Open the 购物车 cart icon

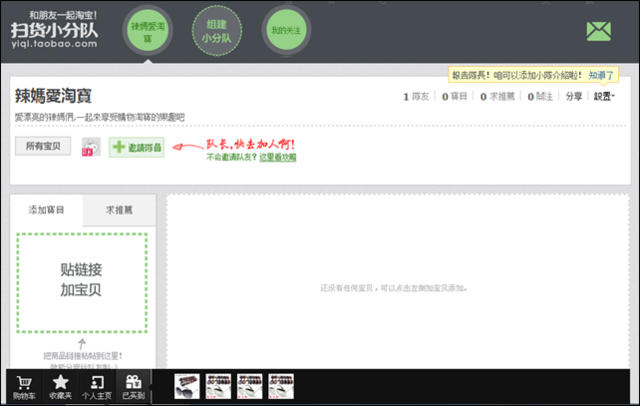(x=24, y=387)
